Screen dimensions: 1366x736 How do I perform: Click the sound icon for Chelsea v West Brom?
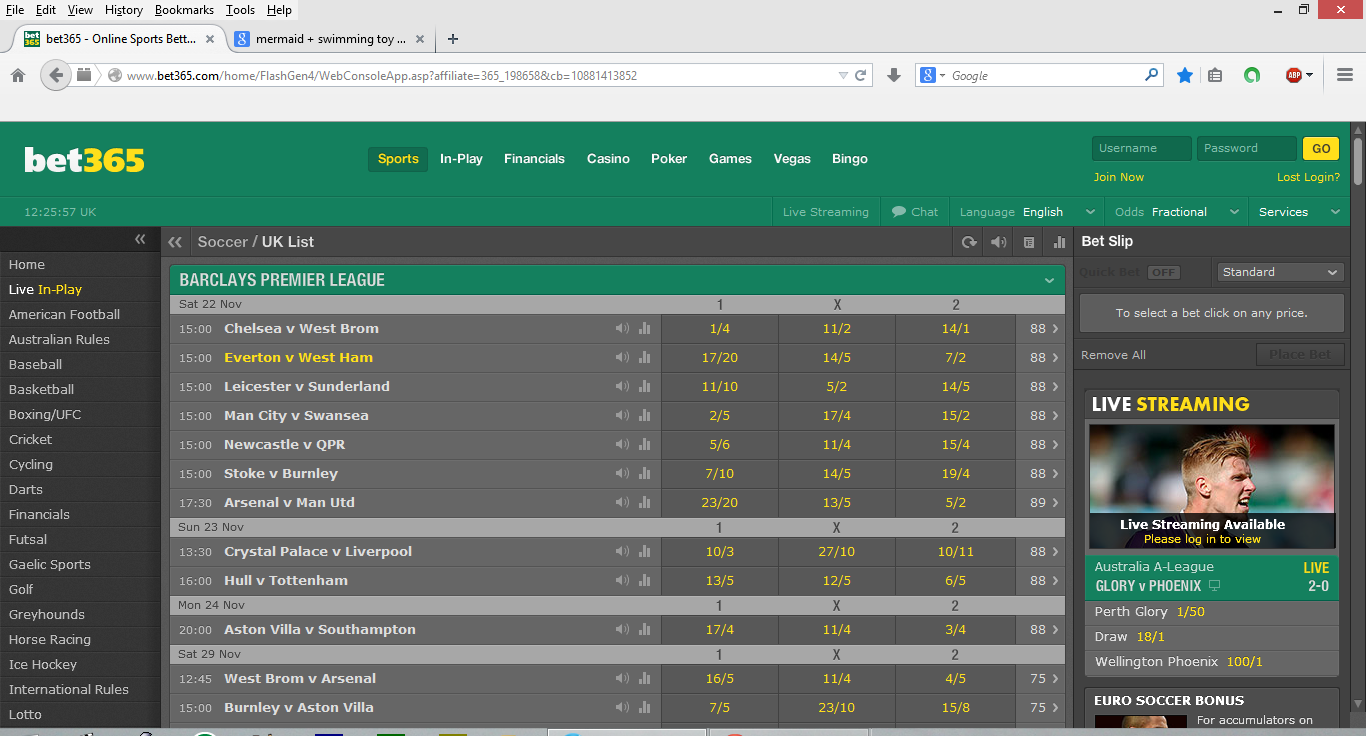pos(622,328)
